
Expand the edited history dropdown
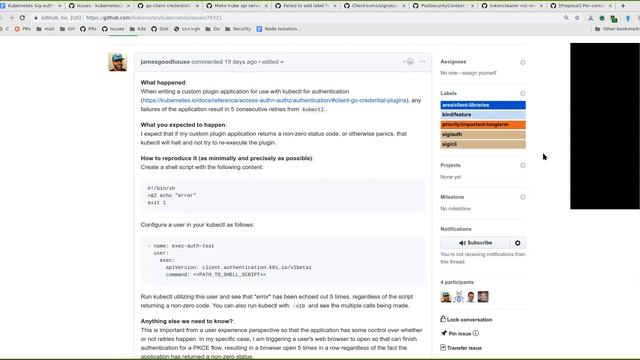(273, 62)
